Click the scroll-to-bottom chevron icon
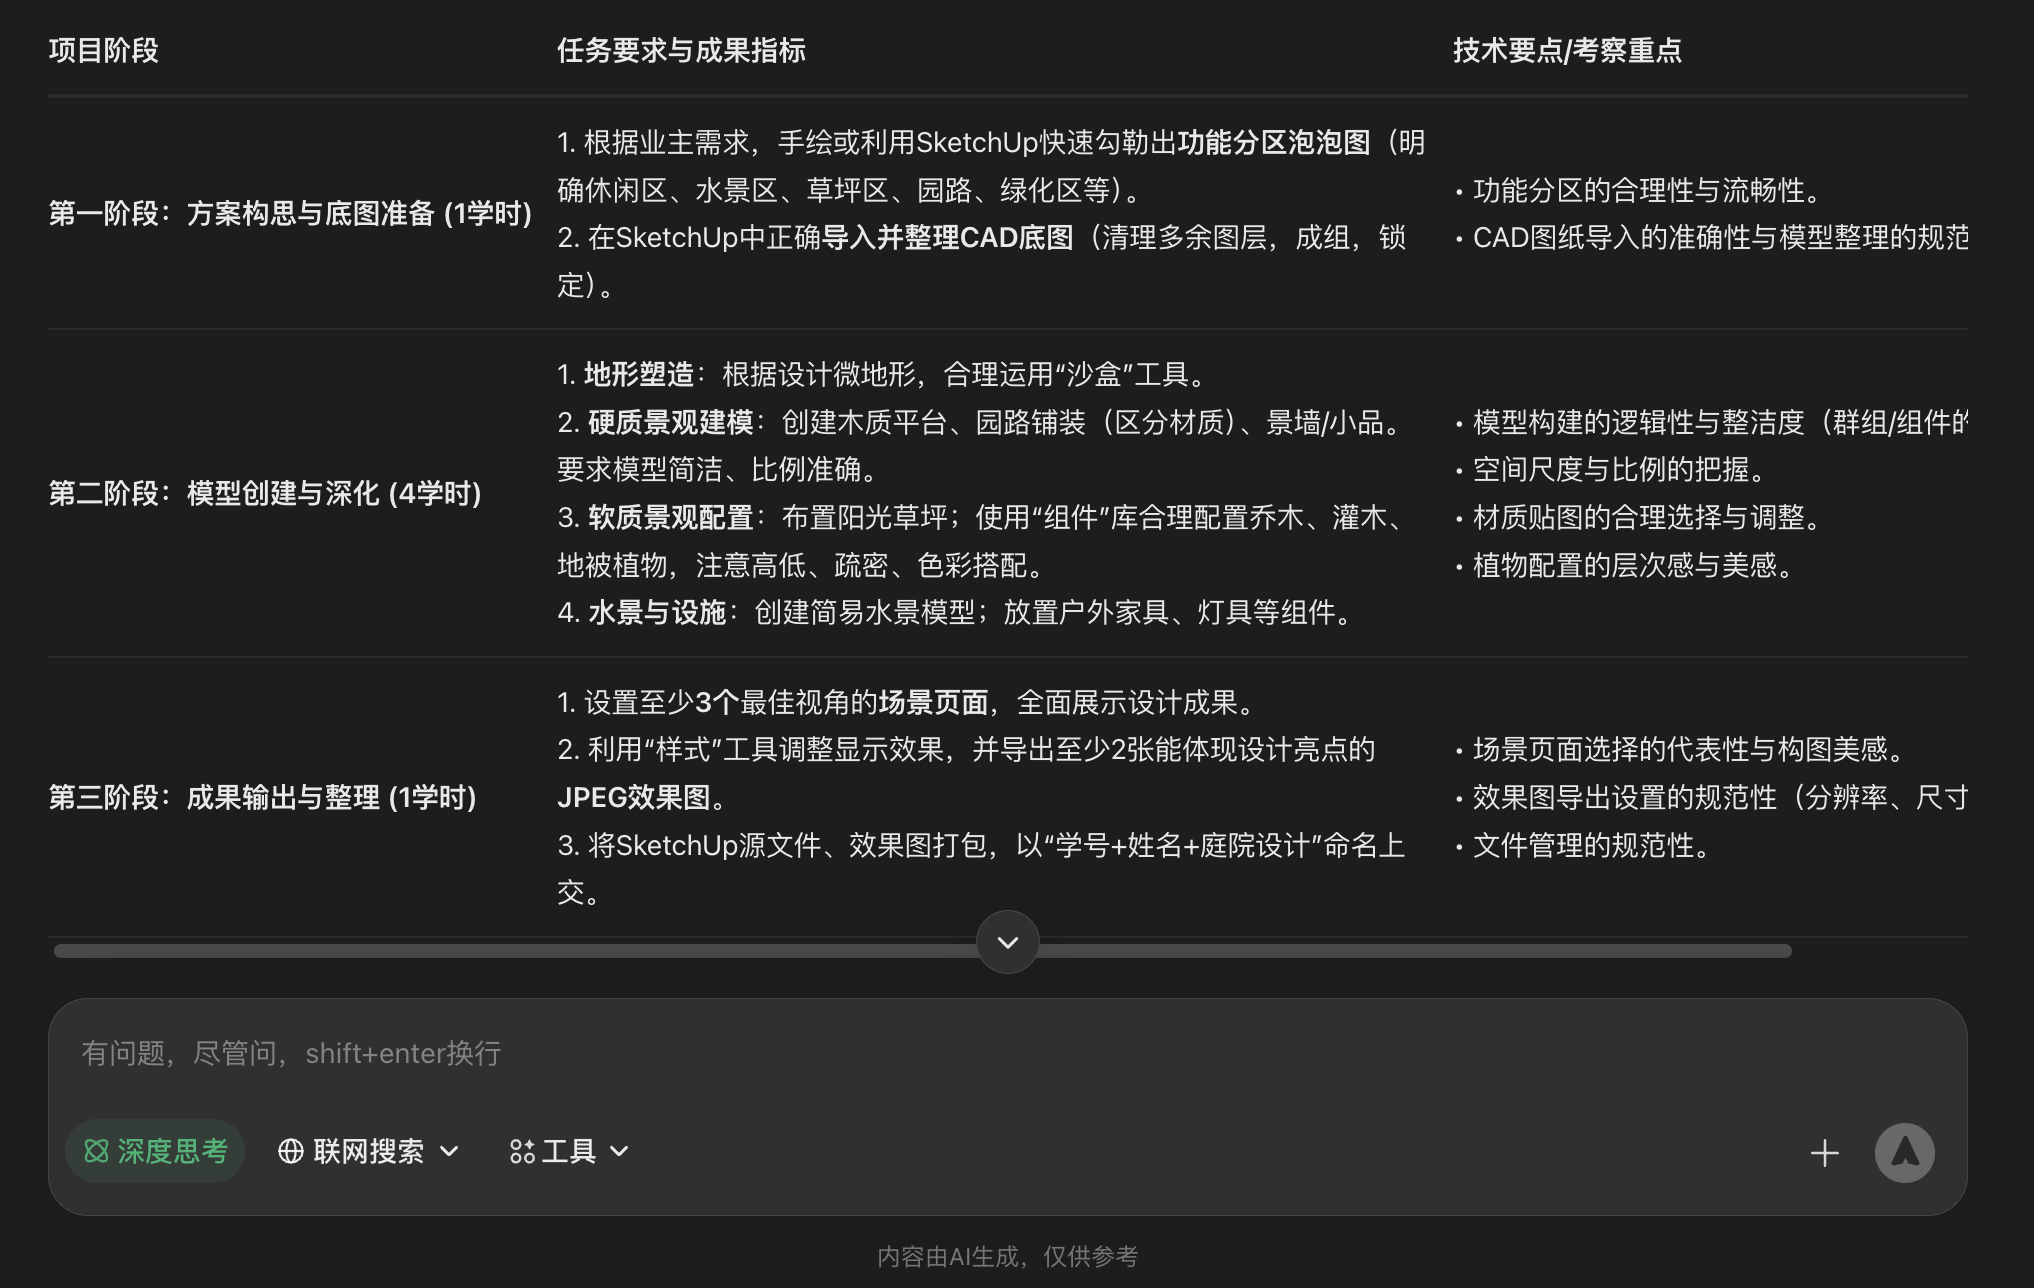2034x1288 pixels. (x=1007, y=941)
